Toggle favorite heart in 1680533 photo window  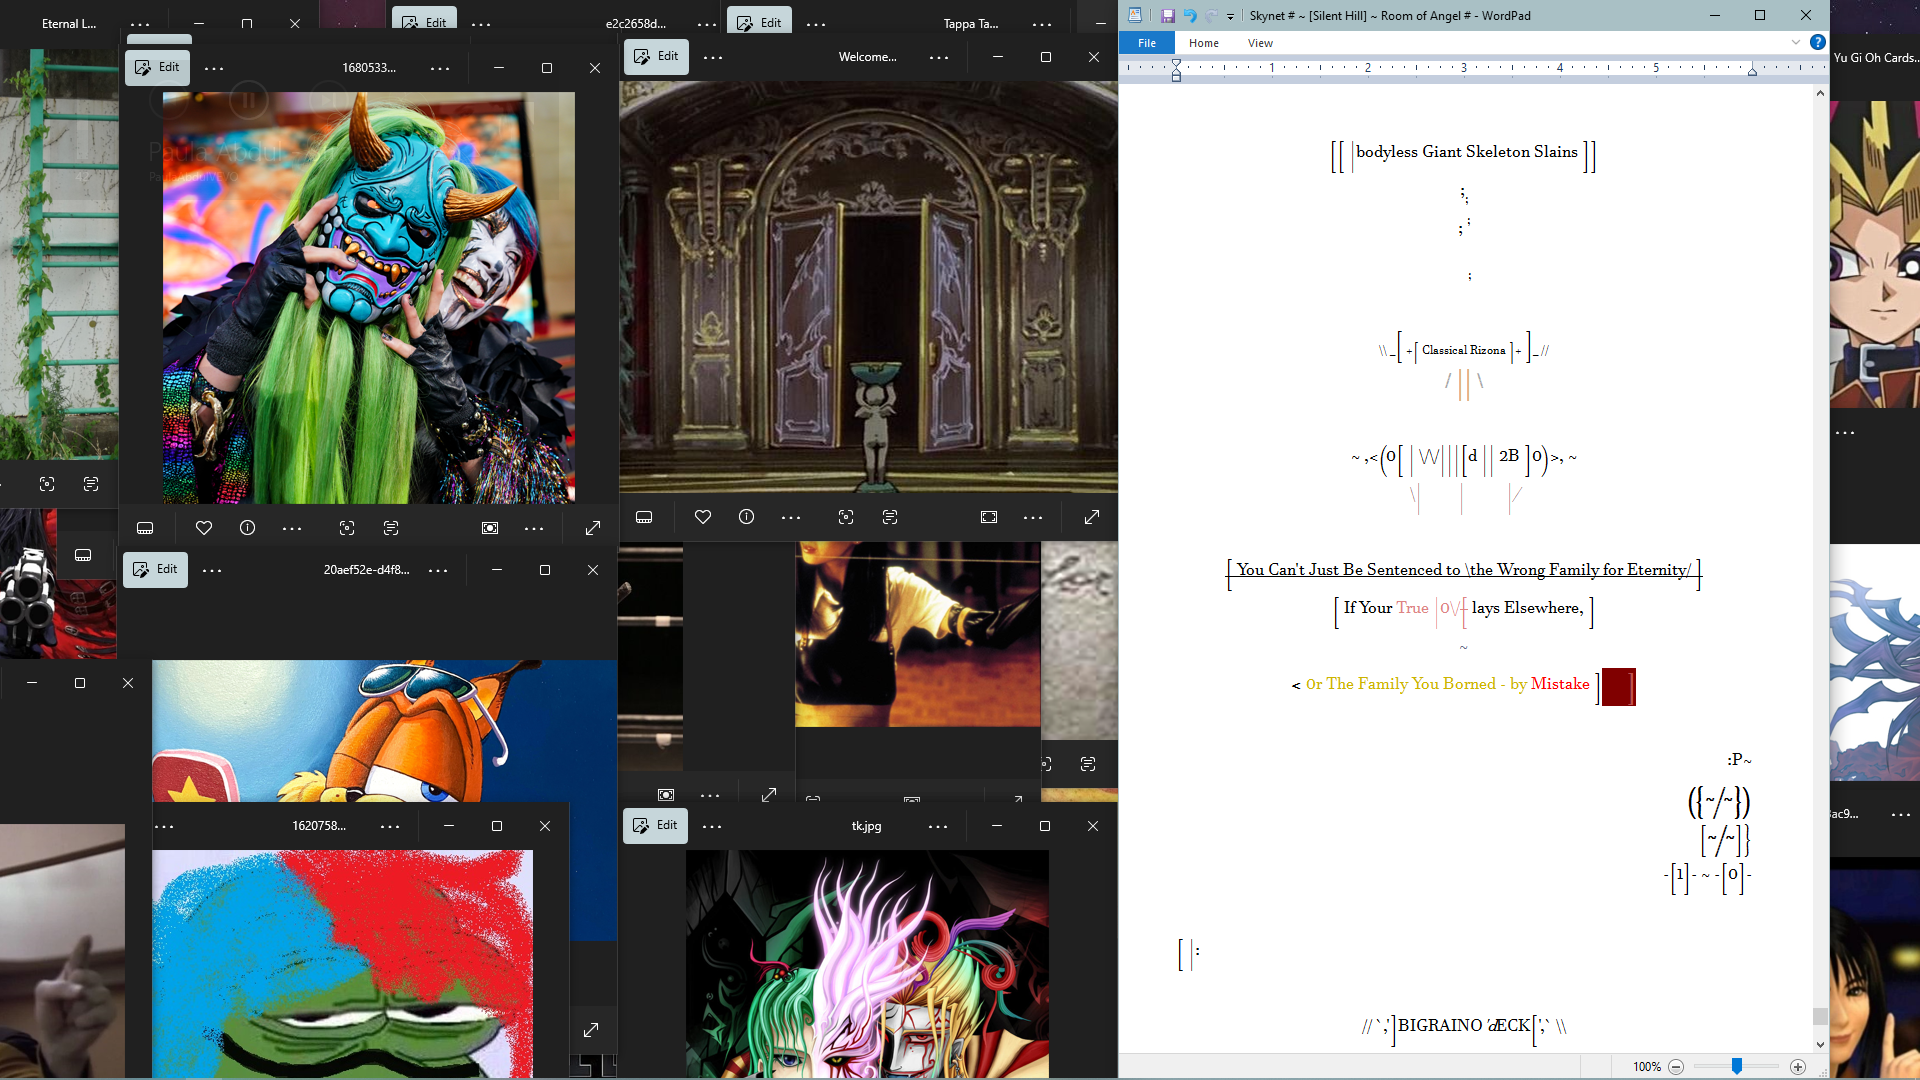point(204,528)
